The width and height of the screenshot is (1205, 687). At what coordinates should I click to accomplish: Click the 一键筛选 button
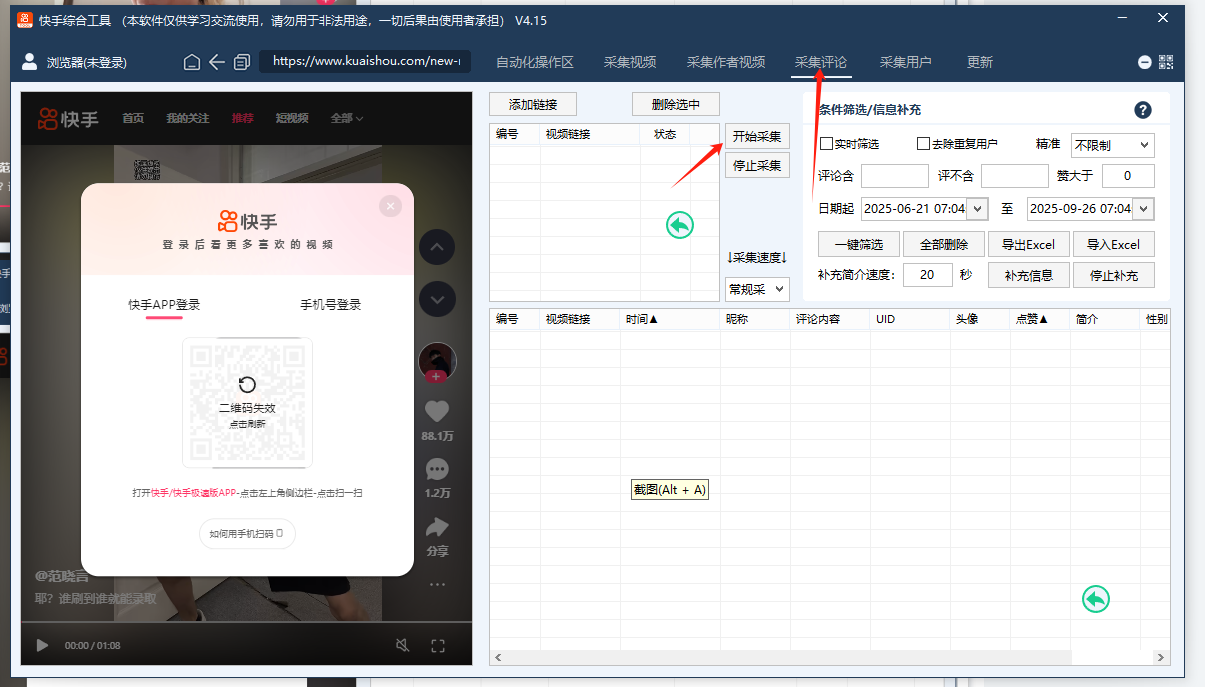point(859,244)
